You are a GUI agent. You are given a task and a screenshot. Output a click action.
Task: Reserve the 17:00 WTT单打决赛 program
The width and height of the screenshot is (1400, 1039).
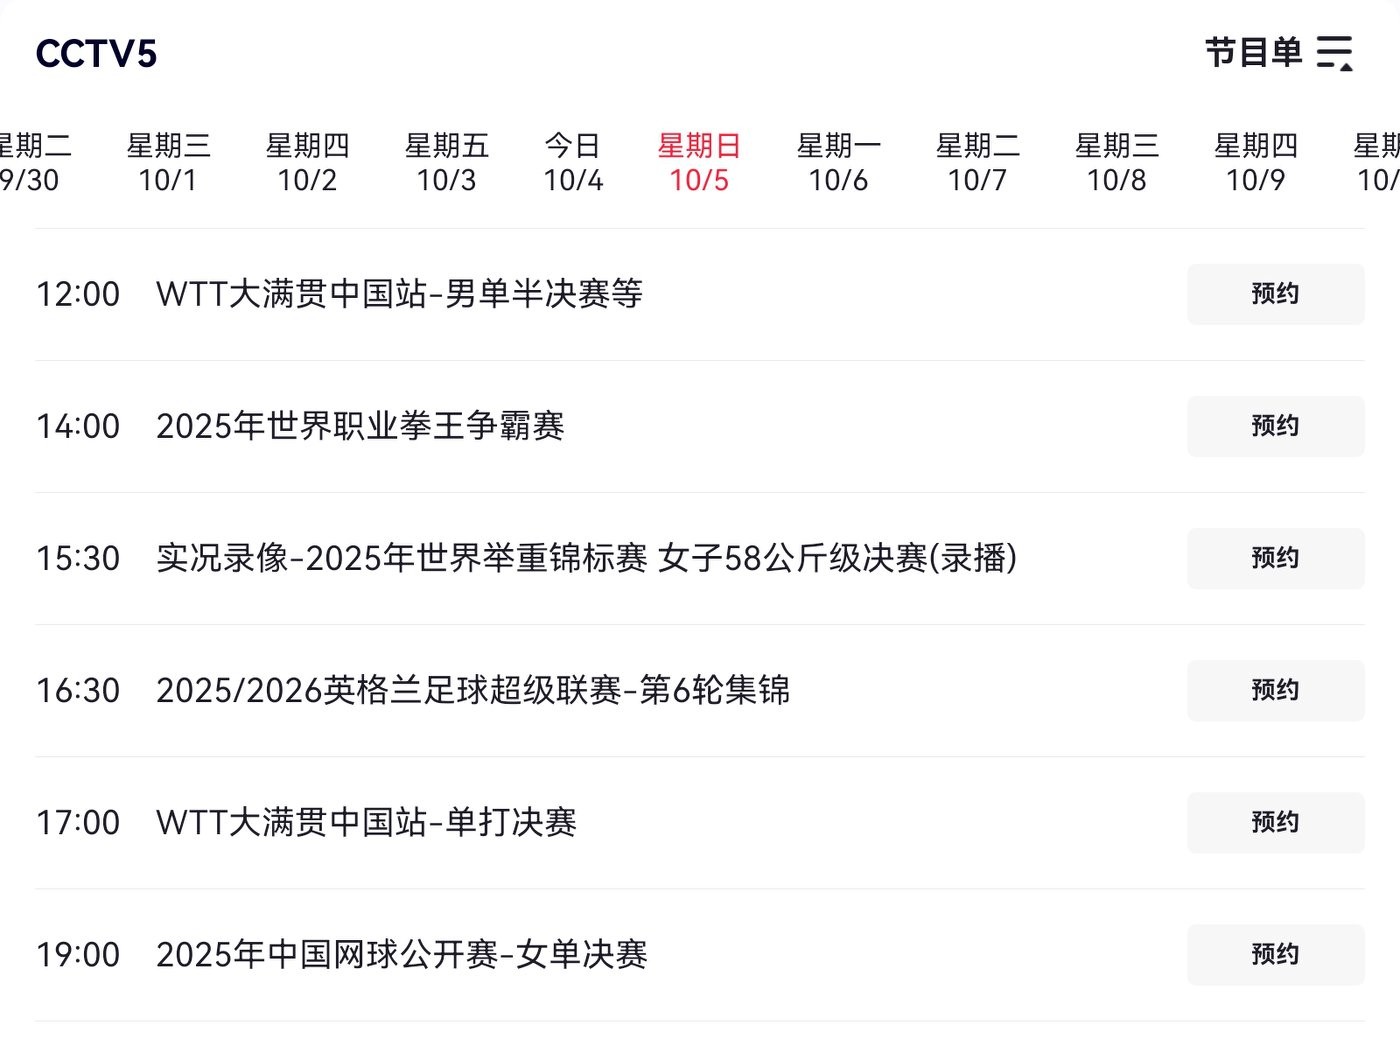pos(1275,822)
